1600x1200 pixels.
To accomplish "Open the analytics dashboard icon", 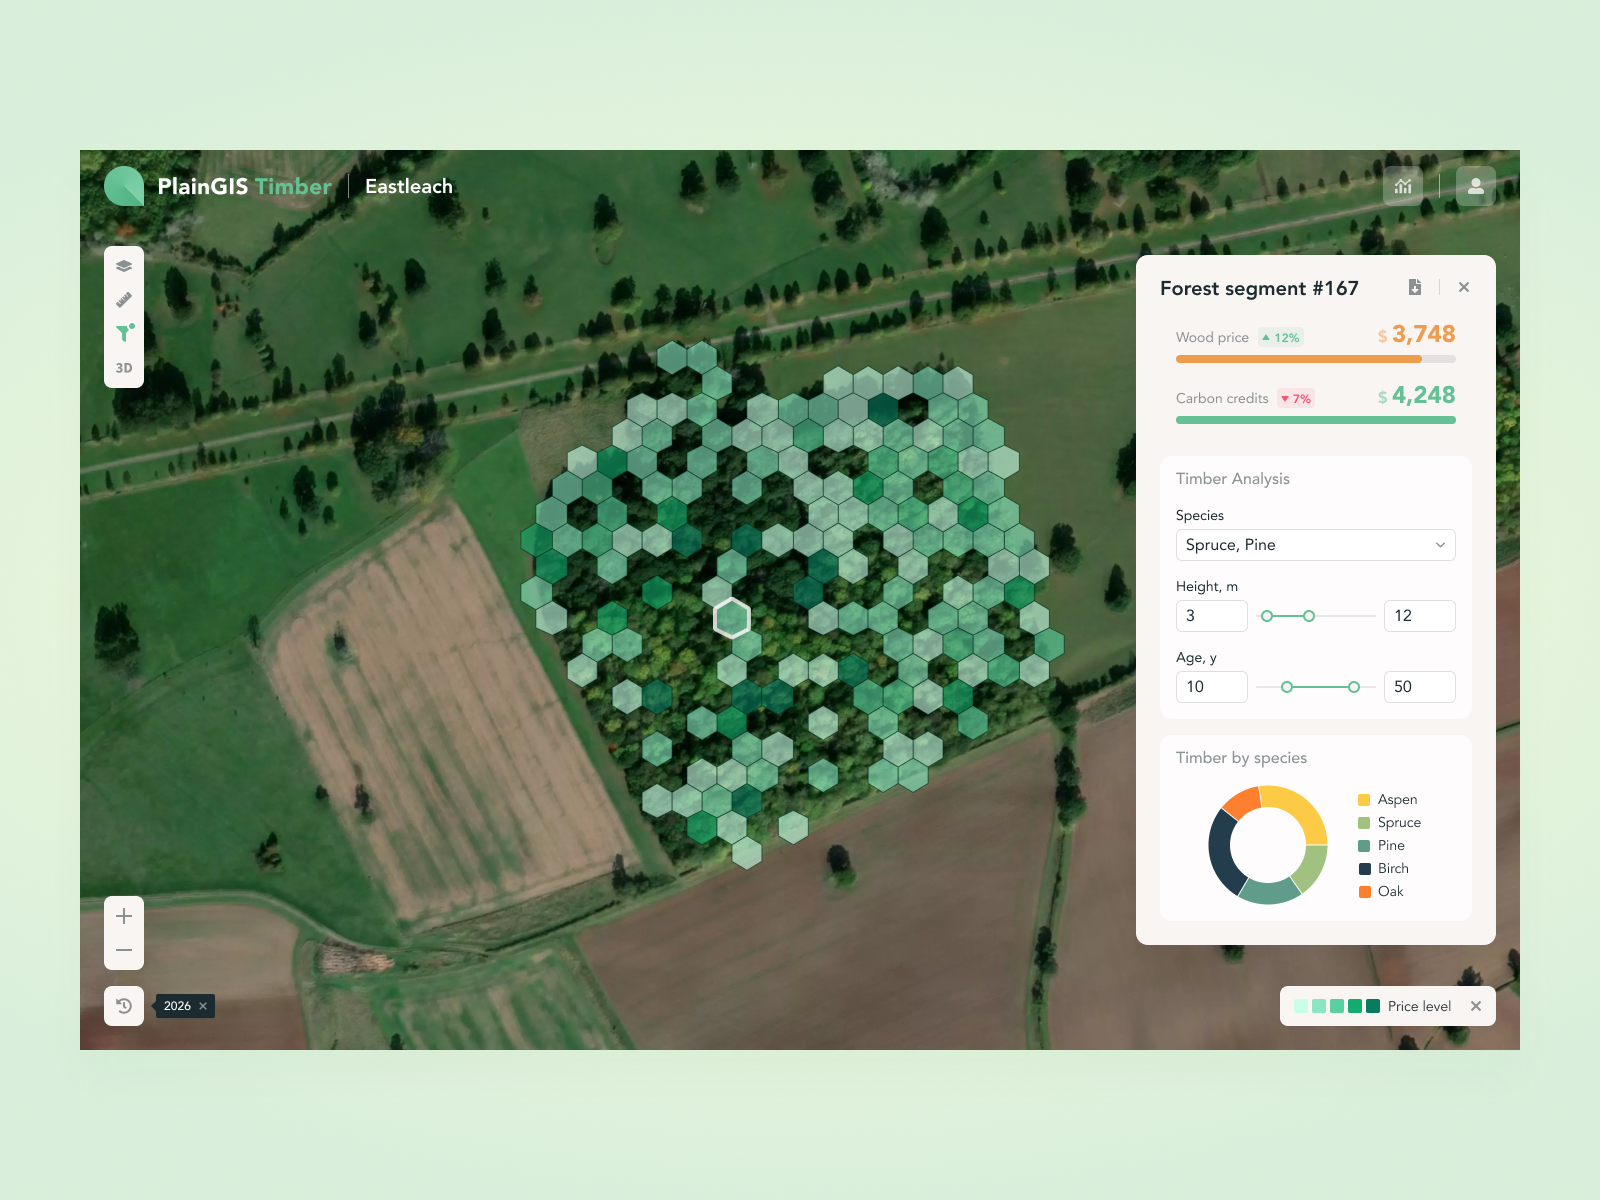I will 1403,186.
